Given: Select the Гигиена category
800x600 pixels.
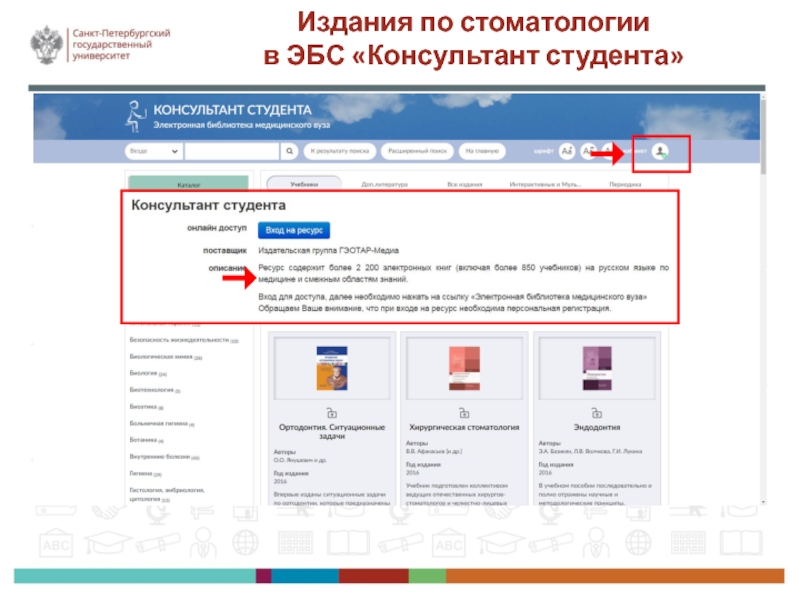Looking at the screenshot, I should click(145, 473).
